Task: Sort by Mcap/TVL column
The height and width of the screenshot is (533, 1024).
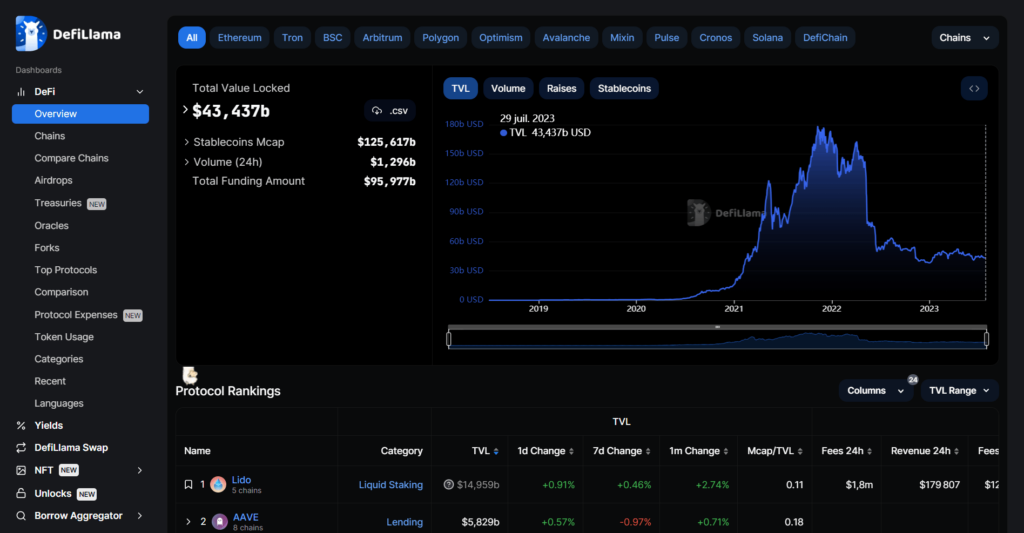Action: 800,451
